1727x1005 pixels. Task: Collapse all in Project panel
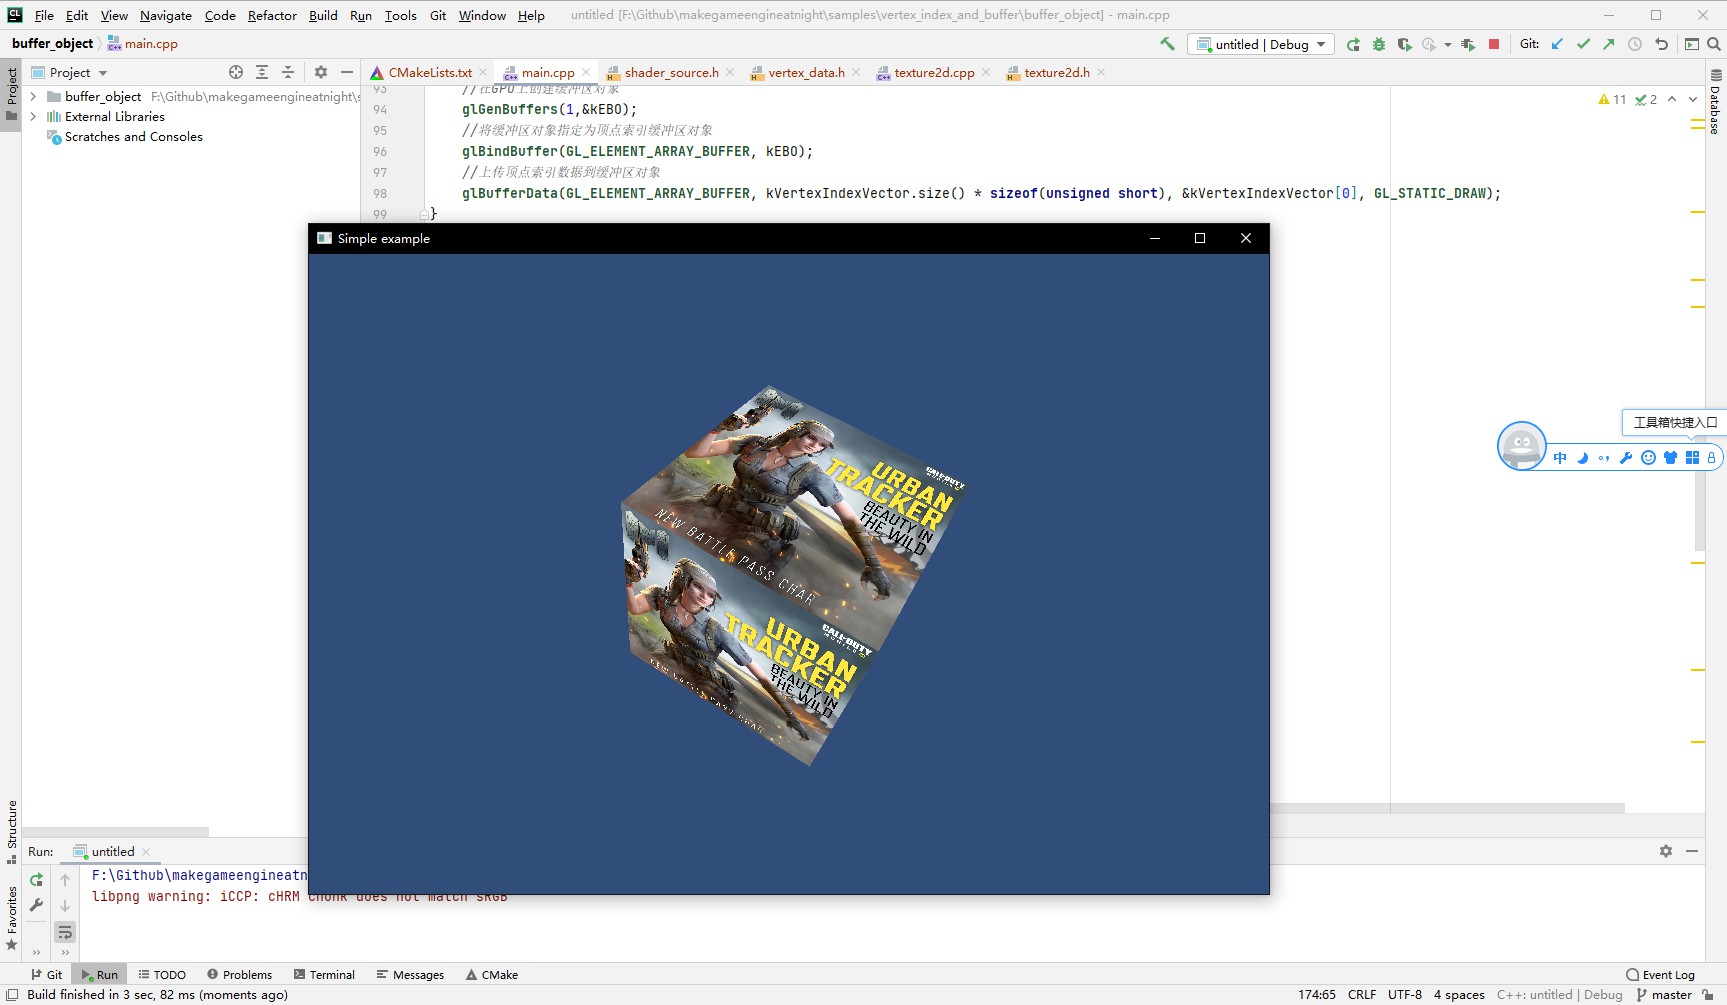click(288, 72)
